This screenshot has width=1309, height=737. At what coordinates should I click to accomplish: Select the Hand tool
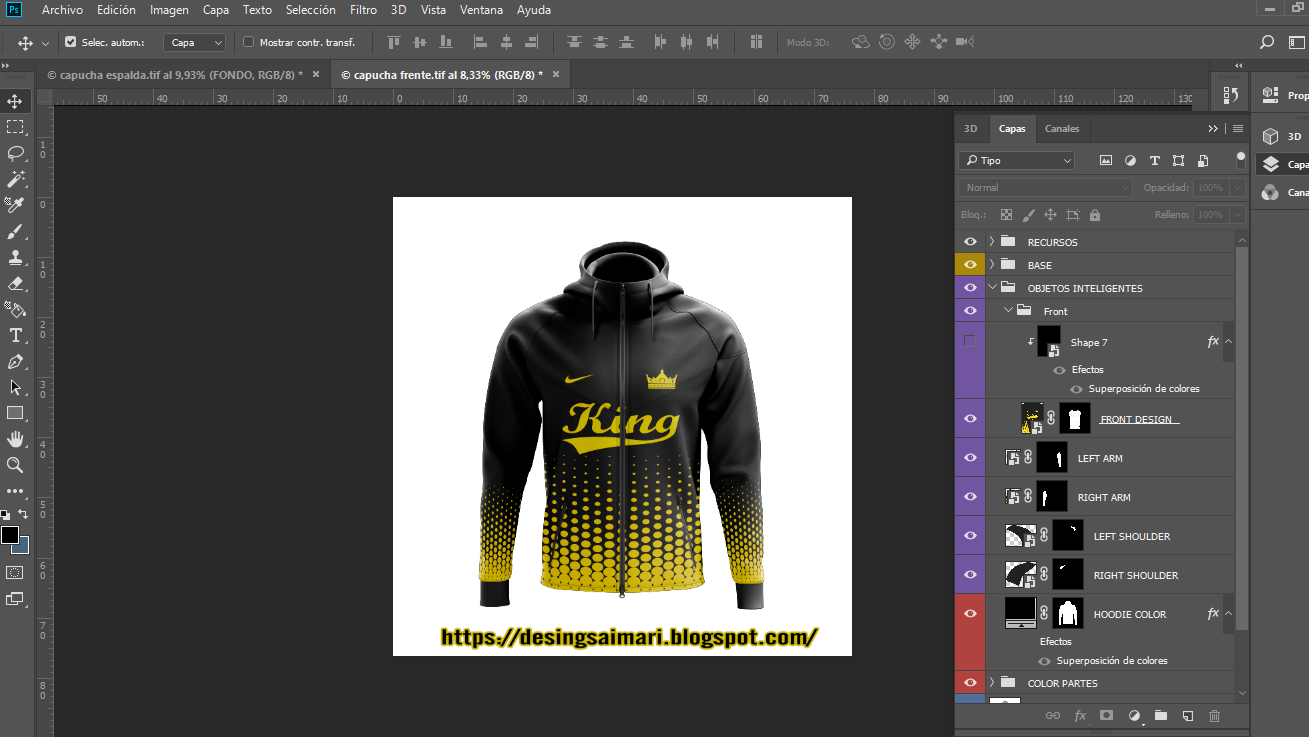(x=15, y=439)
